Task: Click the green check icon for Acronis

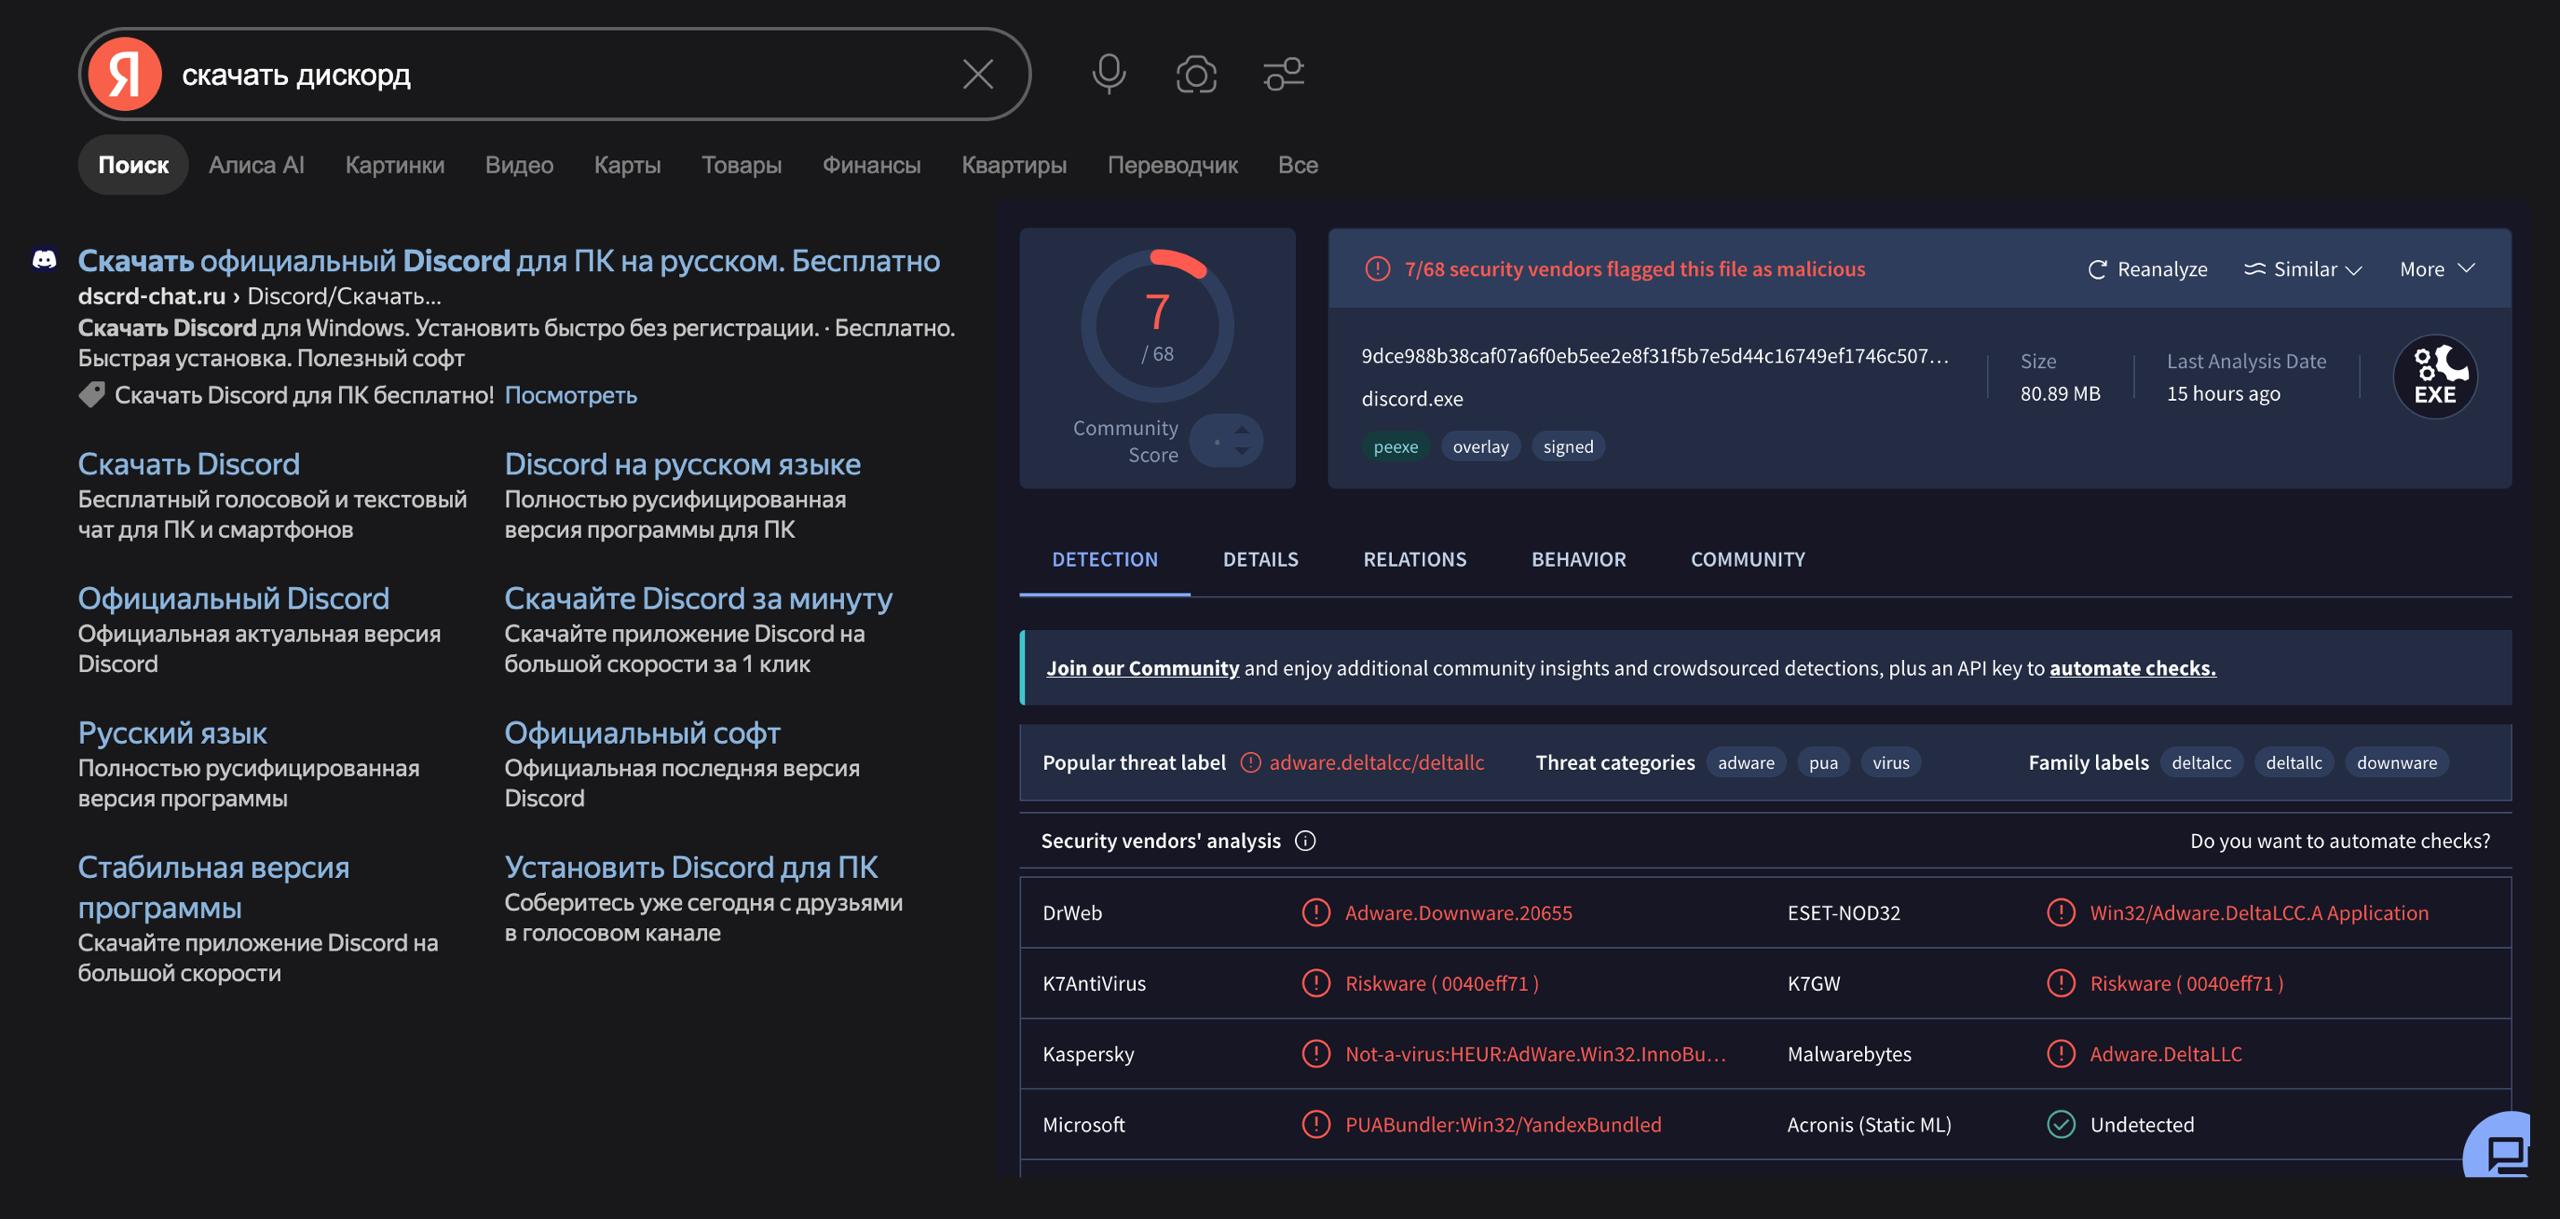Action: coord(2061,1124)
